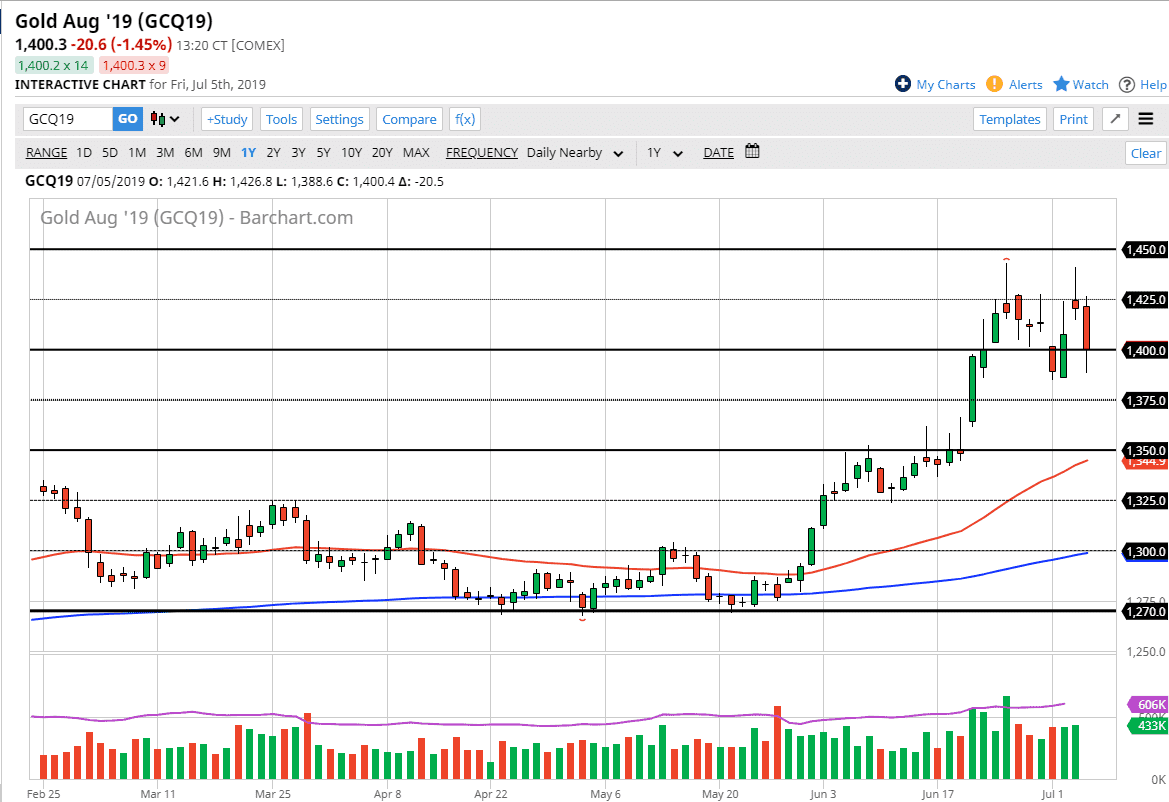Screen dimensions: 1169x802
Task: Open the Tools menu
Action: click(x=281, y=119)
